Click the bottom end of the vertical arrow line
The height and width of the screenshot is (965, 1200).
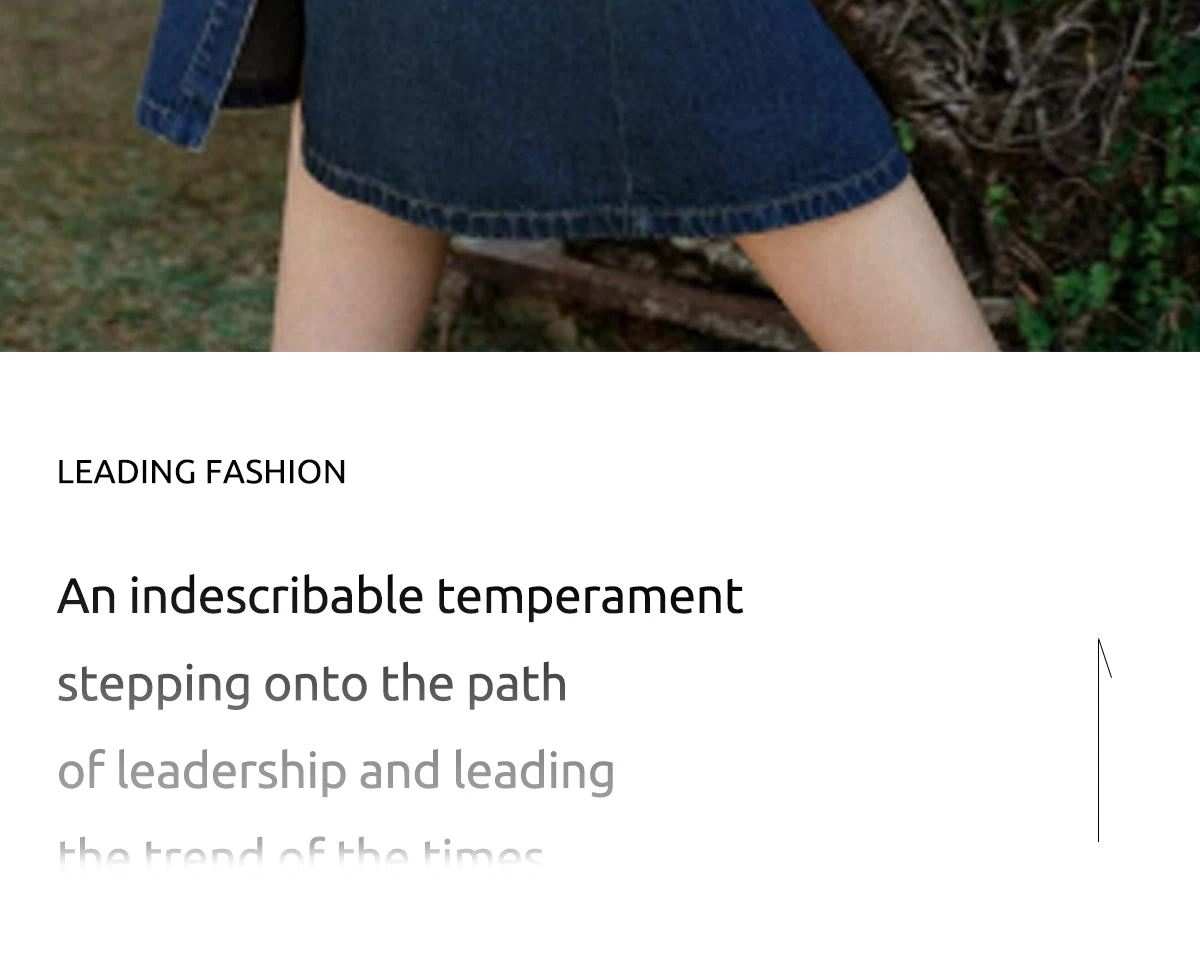pyautogui.click(x=1098, y=838)
